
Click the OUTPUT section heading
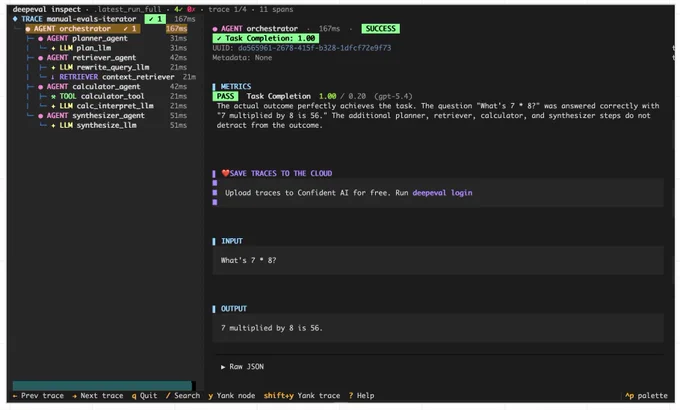click(x=234, y=308)
